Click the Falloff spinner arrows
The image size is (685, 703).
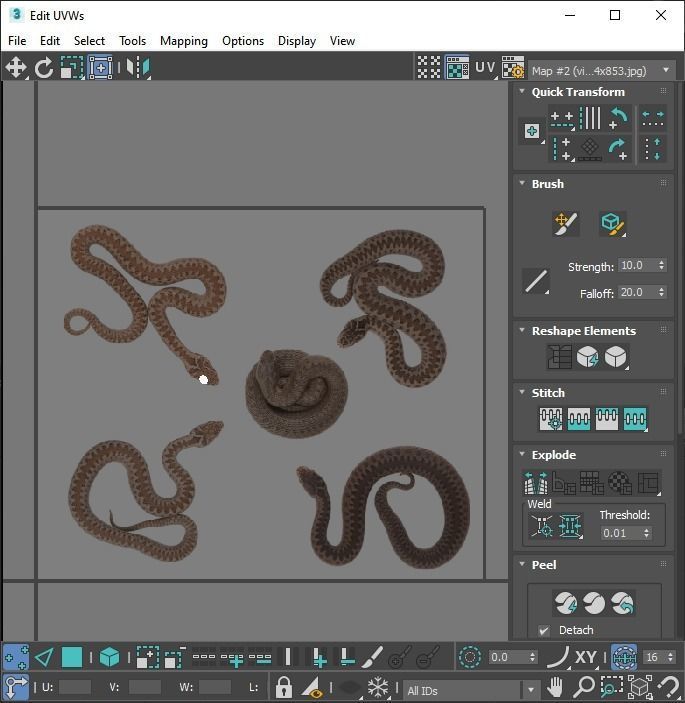661,292
